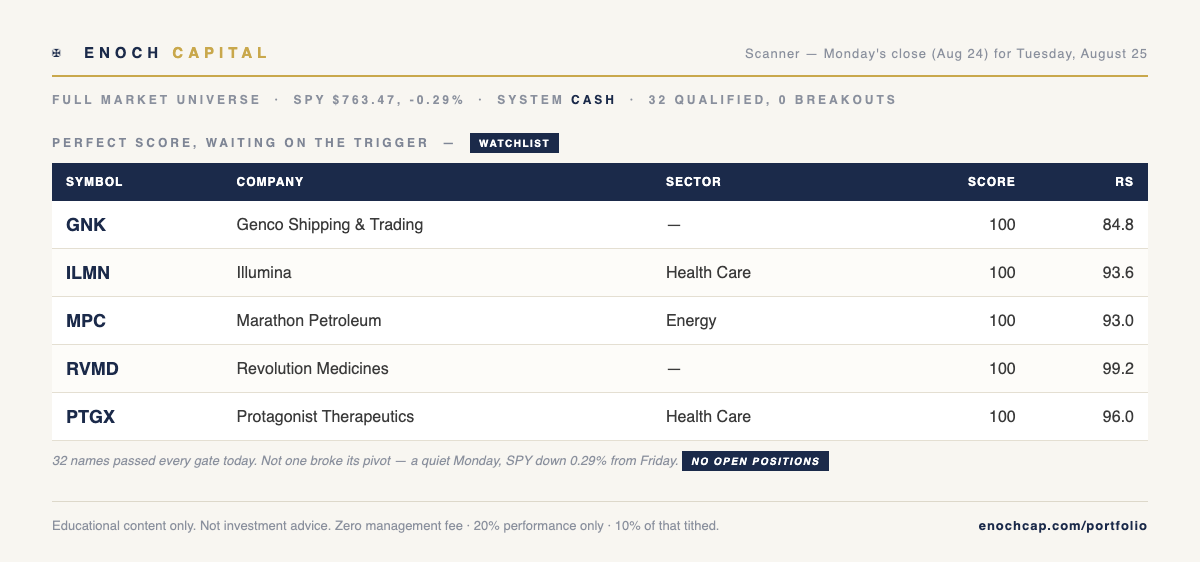1200x562 pixels.
Task: Click the SYSTEM CASH status text
Action: click(x=556, y=100)
